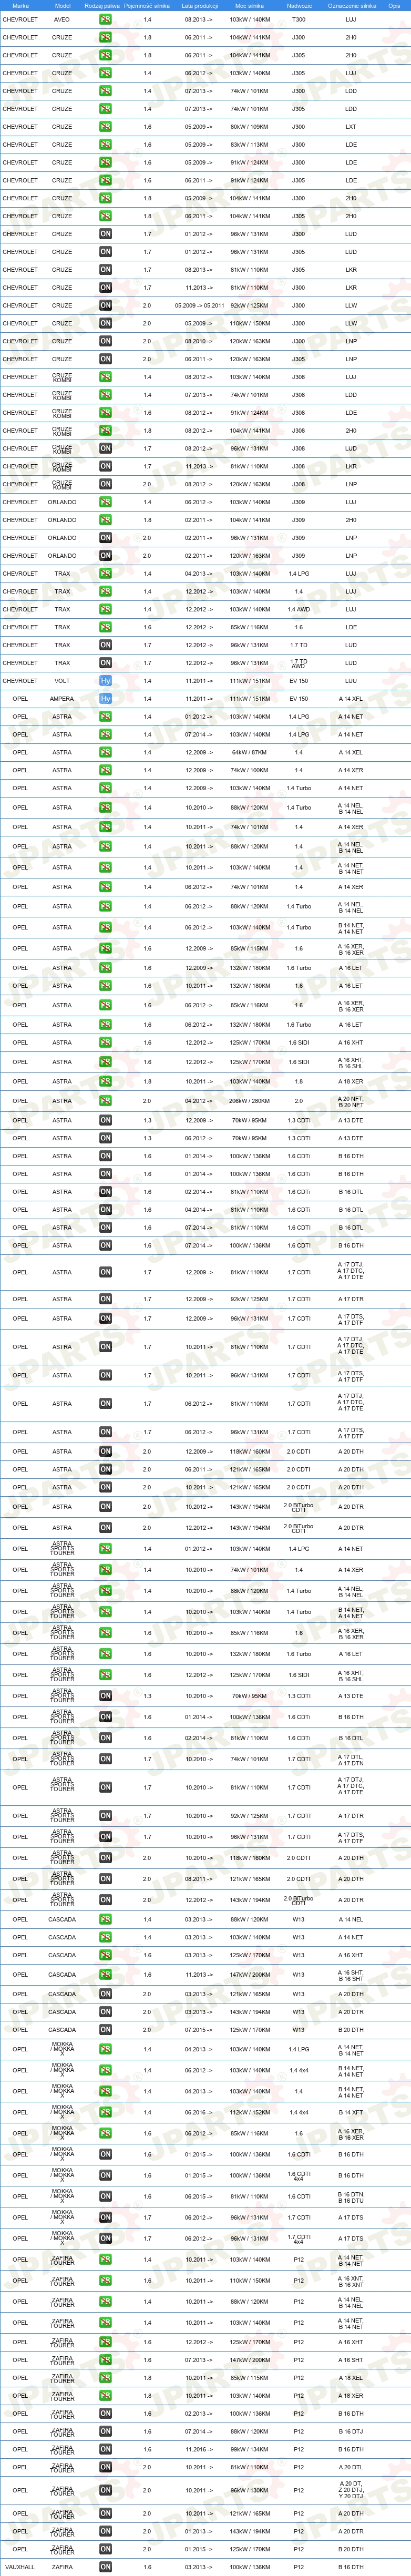Viewport: 411px width, 2576px height.
Task: Click the Opis column header
Action: point(394,5)
